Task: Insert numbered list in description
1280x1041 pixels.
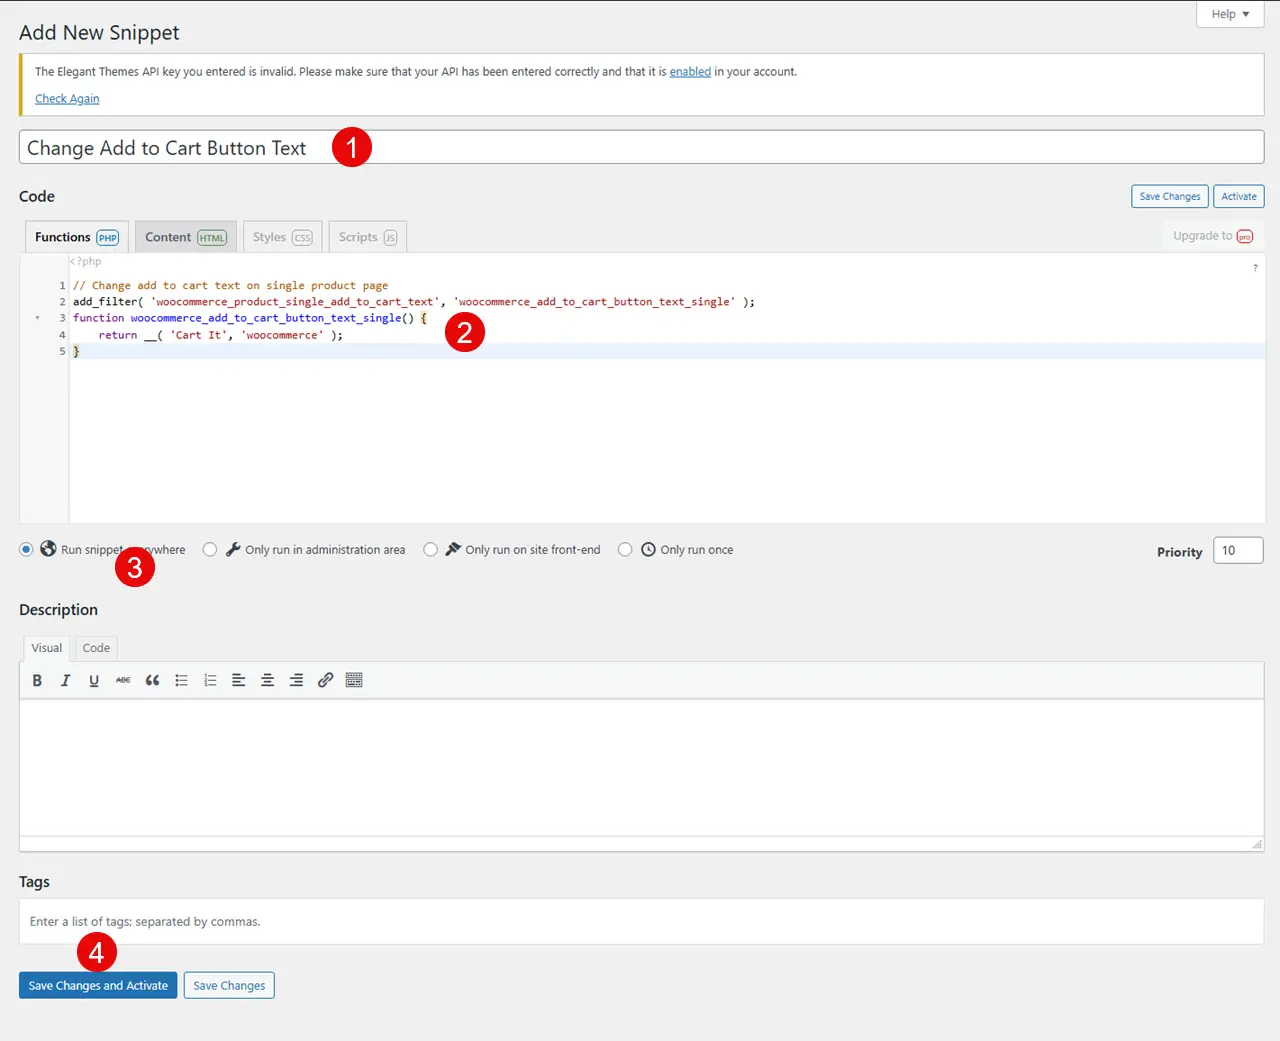Action: tap(210, 680)
